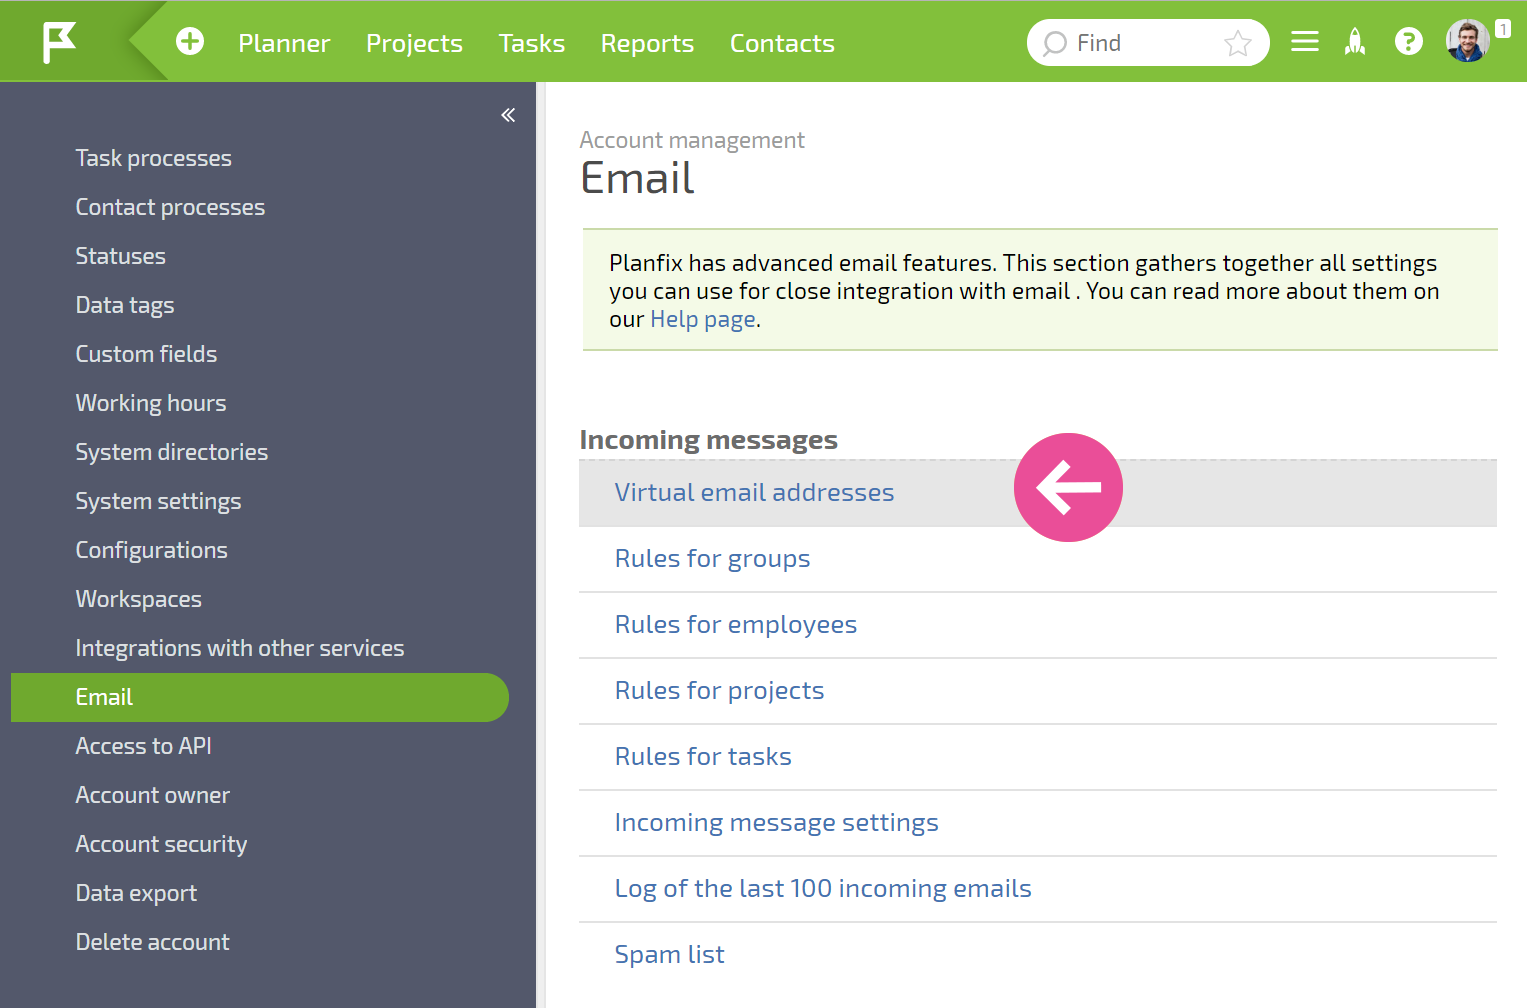This screenshot has width=1527, height=1008.
Task: Open the Help page link
Action: click(703, 320)
